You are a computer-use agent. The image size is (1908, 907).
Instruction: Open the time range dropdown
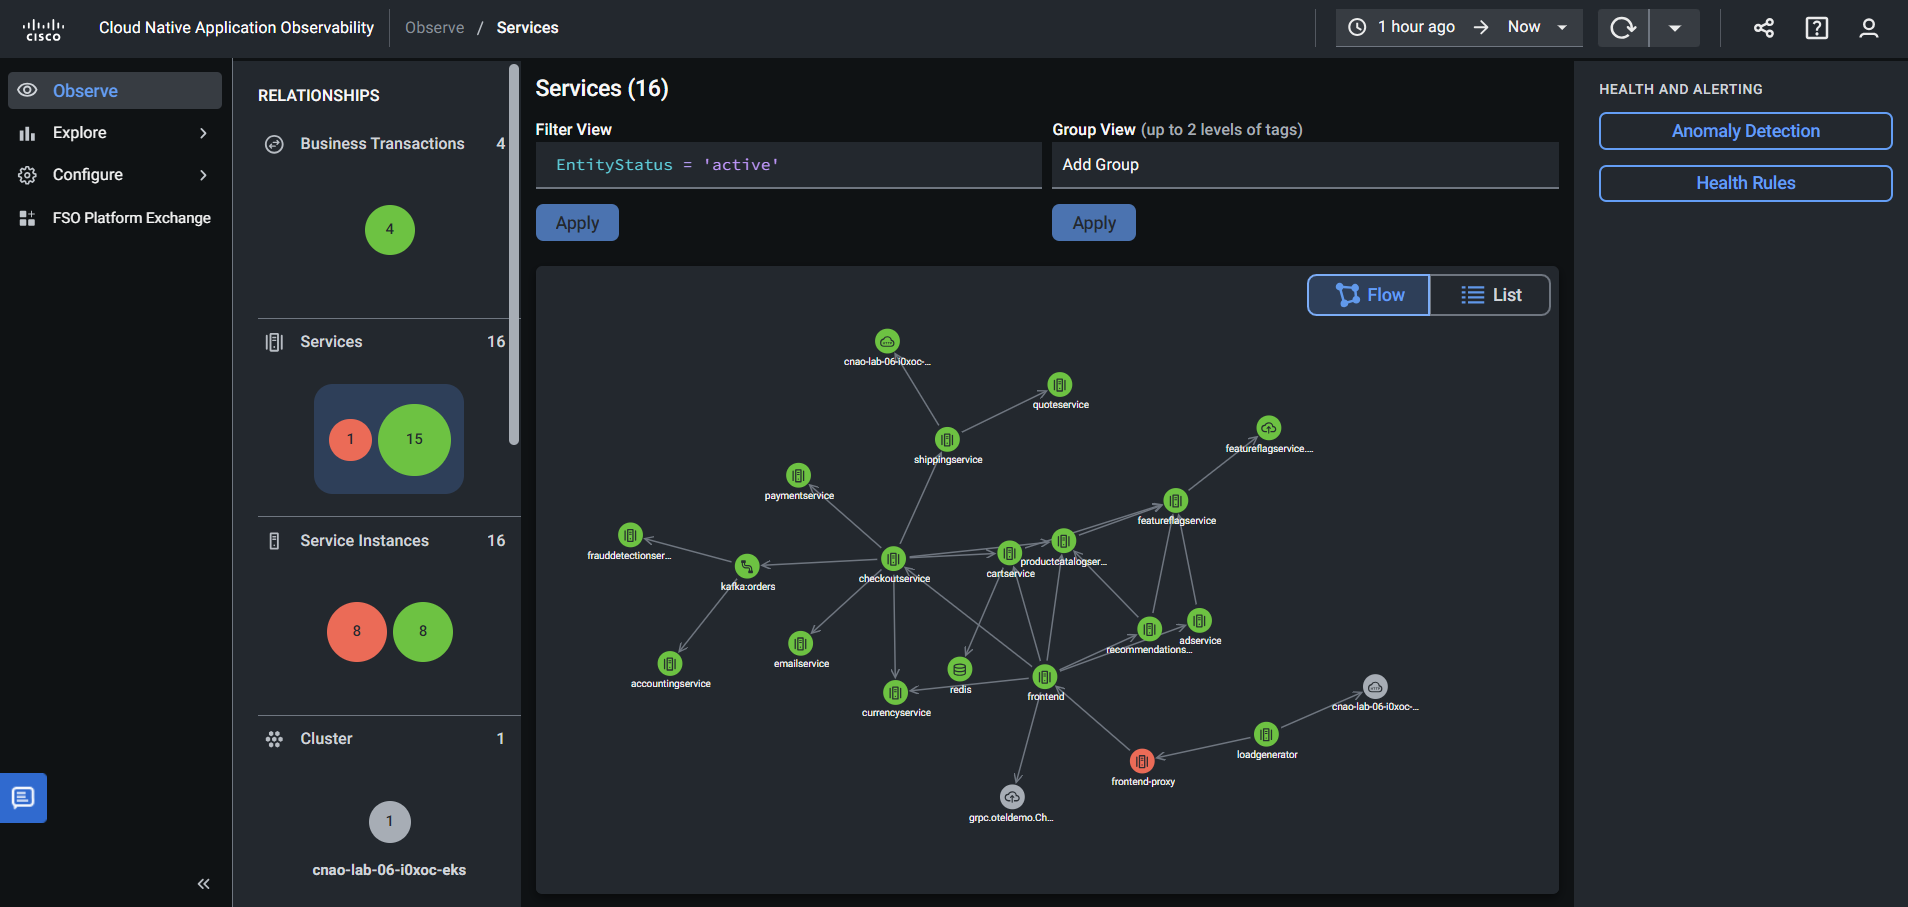click(x=1459, y=28)
